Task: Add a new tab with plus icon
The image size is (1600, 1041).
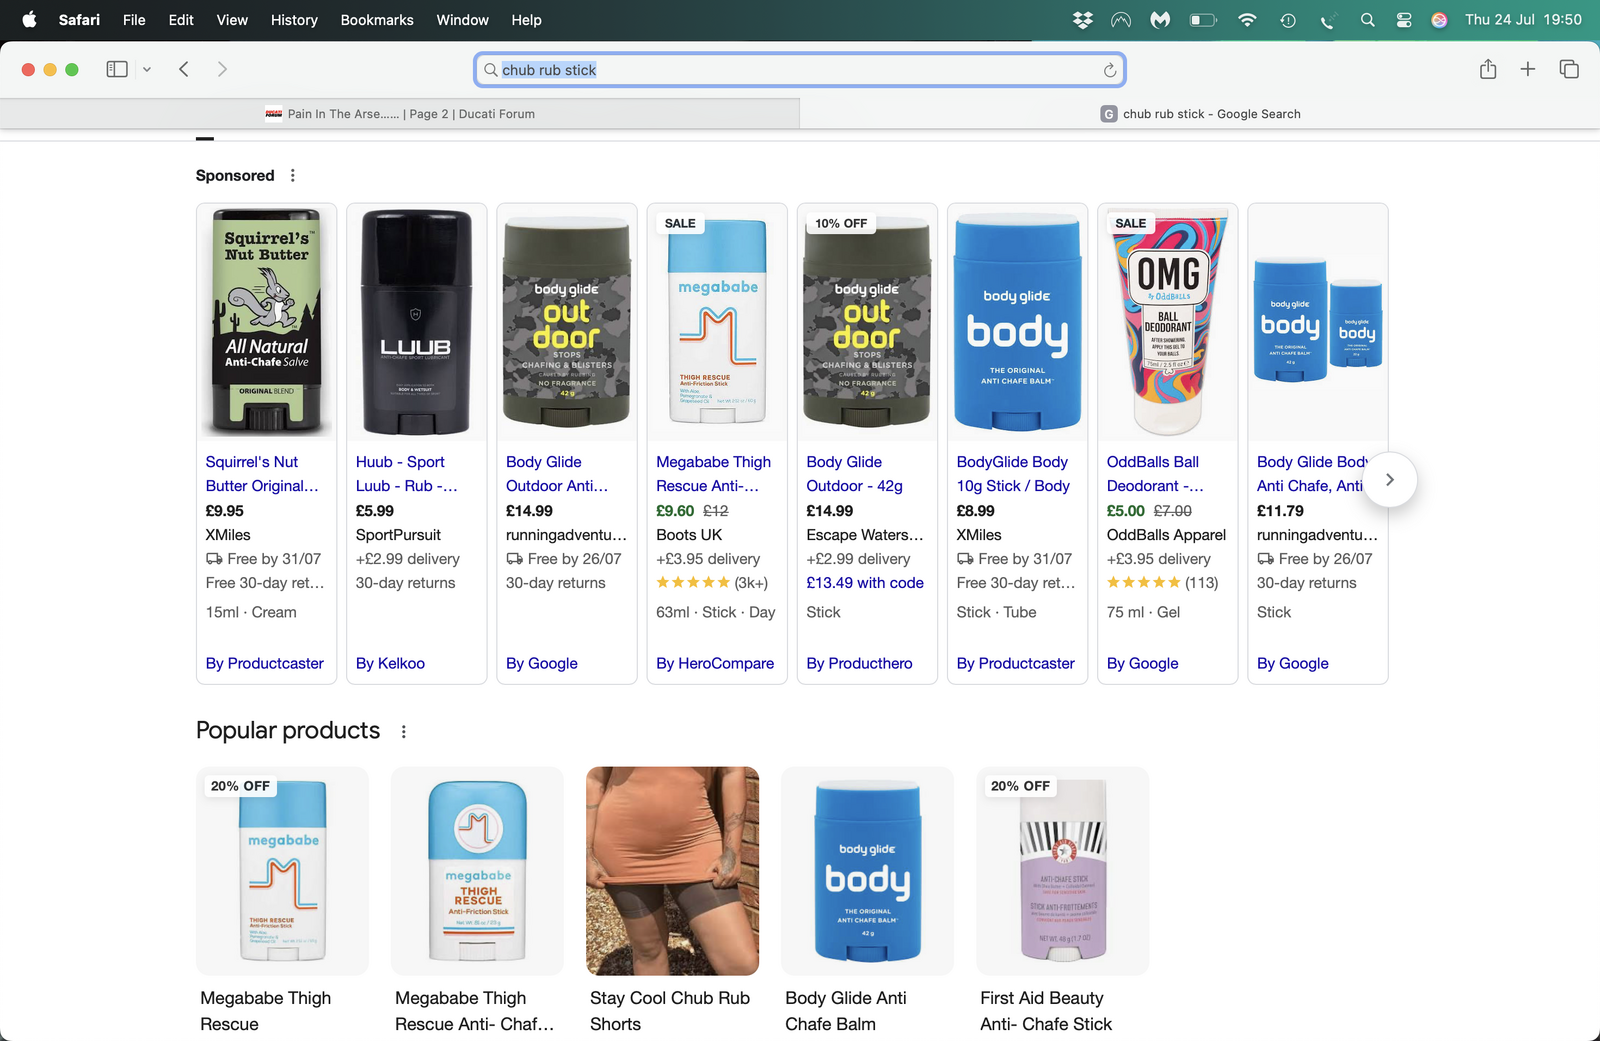Action: (x=1528, y=69)
